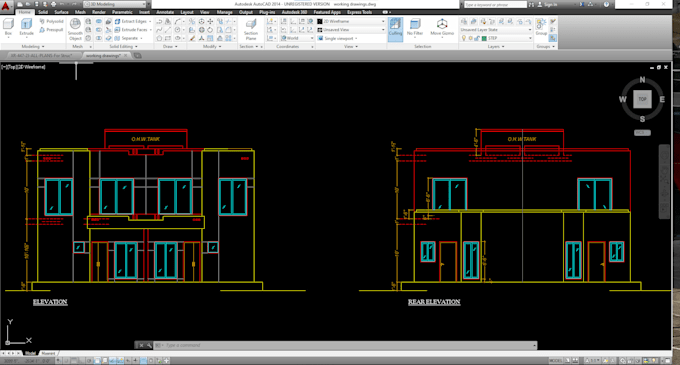The image size is (680, 365).
Task: Click the Sign In button
Action: (x=547, y=4)
